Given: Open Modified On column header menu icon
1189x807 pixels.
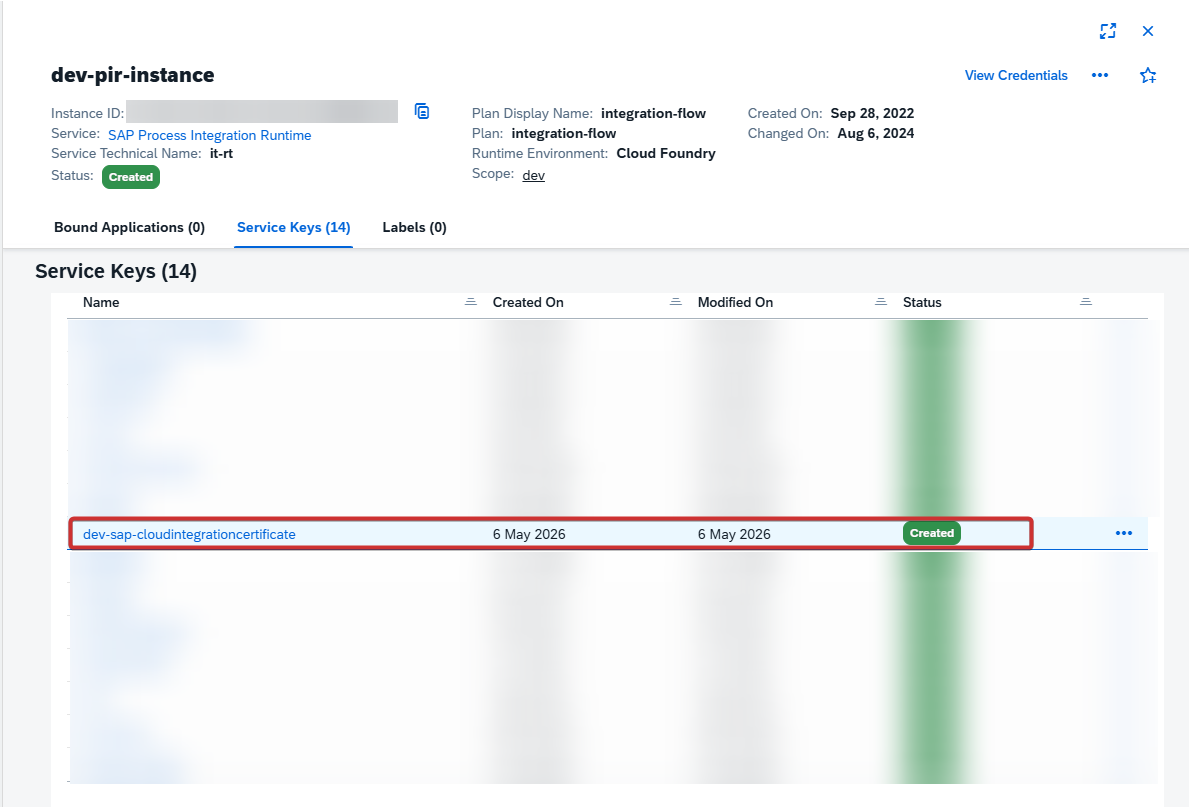Looking at the screenshot, I should pos(880,302).
